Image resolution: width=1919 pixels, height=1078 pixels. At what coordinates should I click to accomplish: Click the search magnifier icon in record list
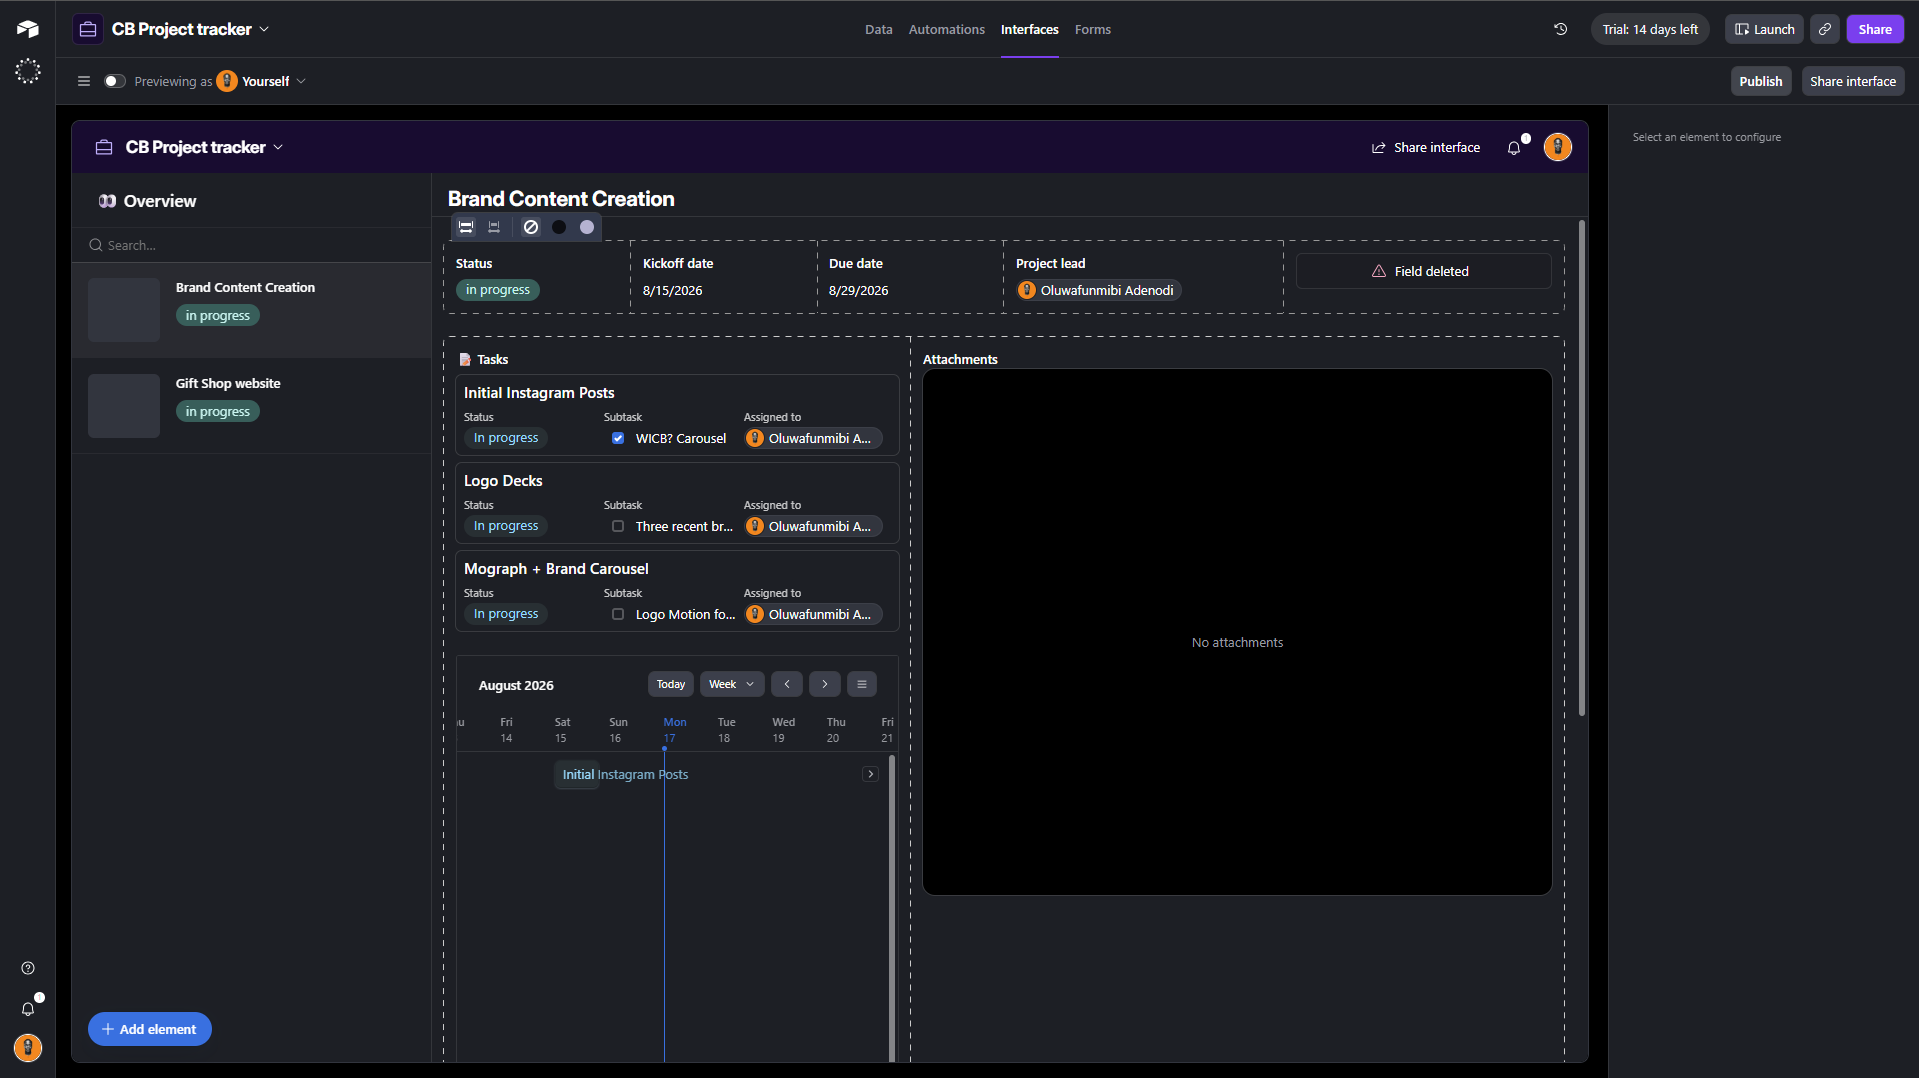[x=96, y=245]
